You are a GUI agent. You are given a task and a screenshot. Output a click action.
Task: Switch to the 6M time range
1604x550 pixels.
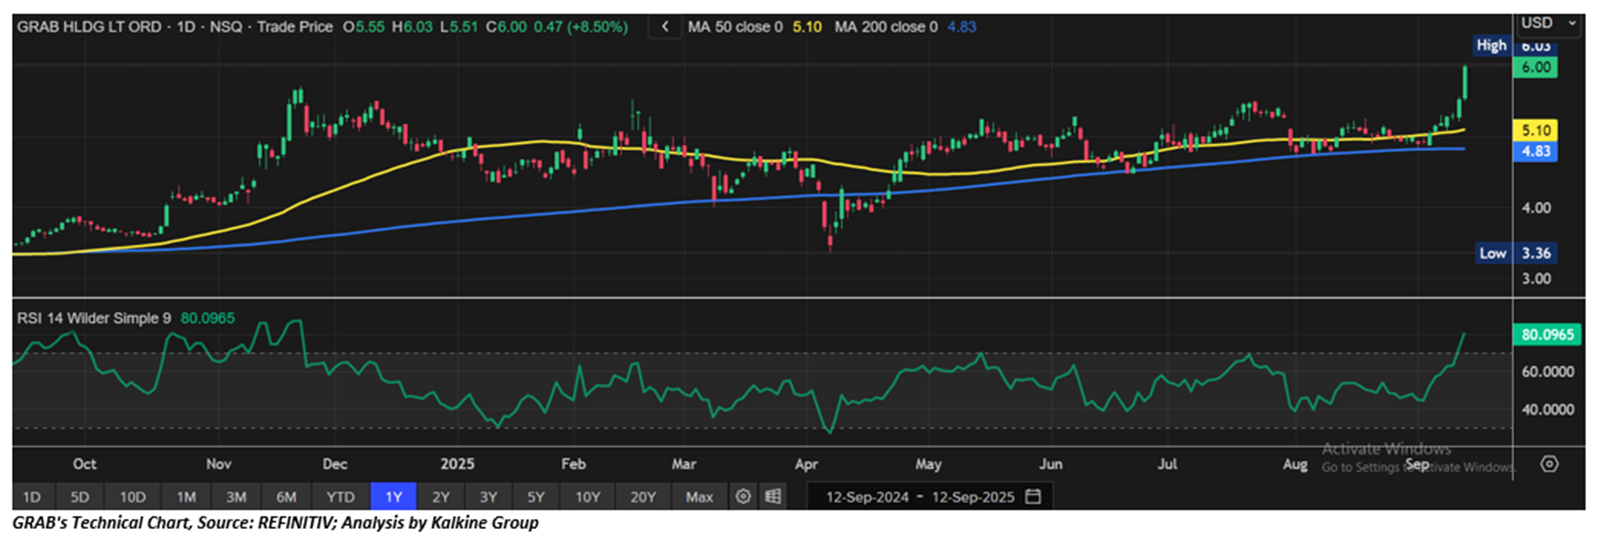click(286, 497)
